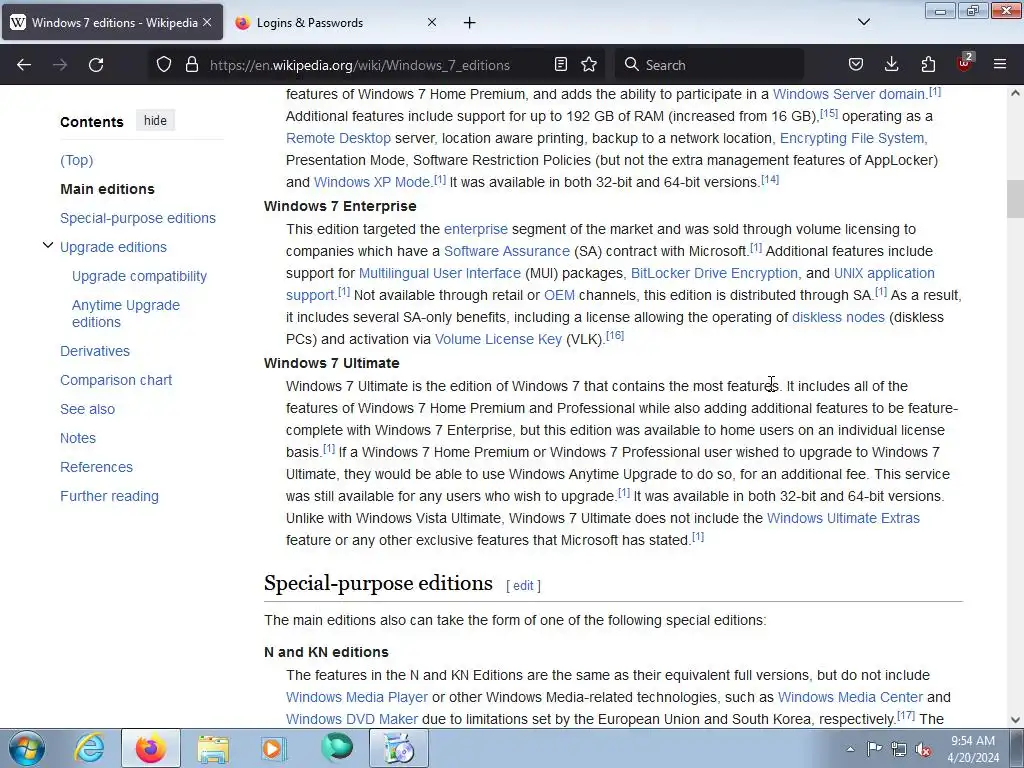Jump to References section
This screenshot has height=768, width=1024.
(x=96, y=467)
